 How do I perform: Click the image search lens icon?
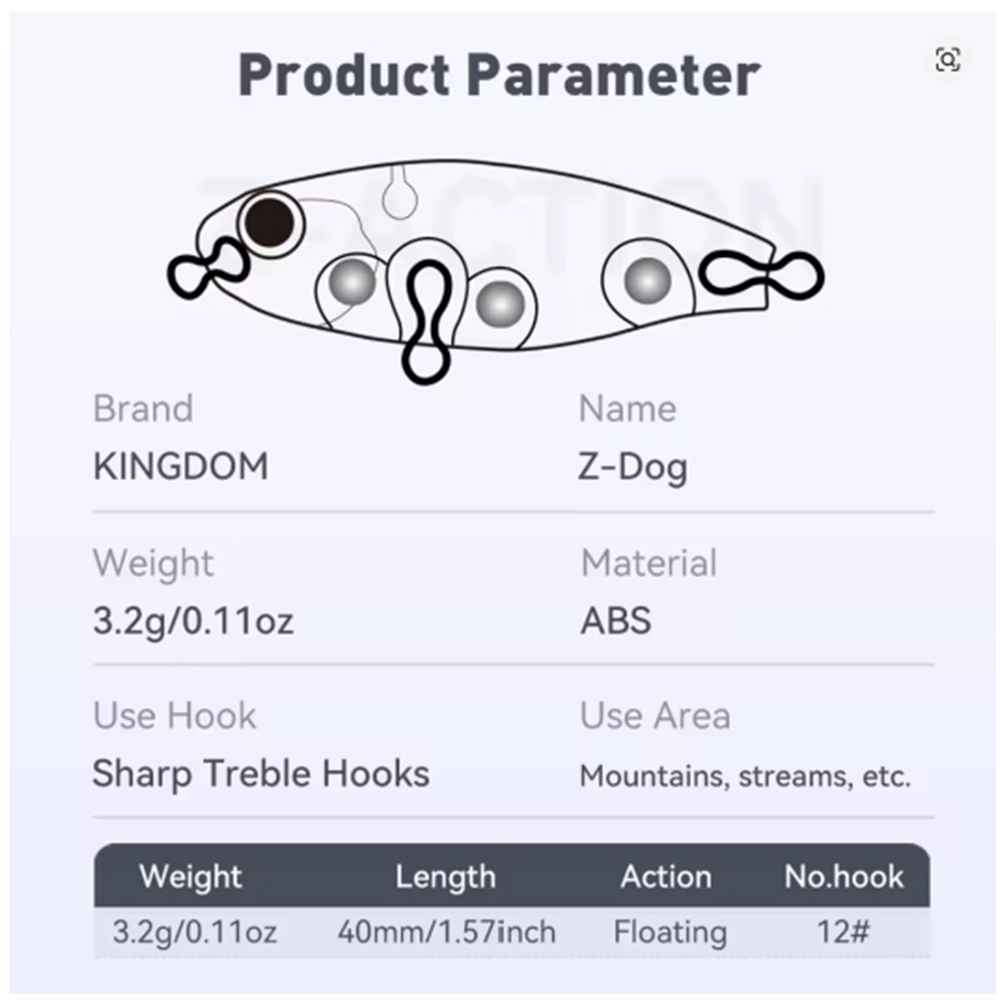[948, 60]
